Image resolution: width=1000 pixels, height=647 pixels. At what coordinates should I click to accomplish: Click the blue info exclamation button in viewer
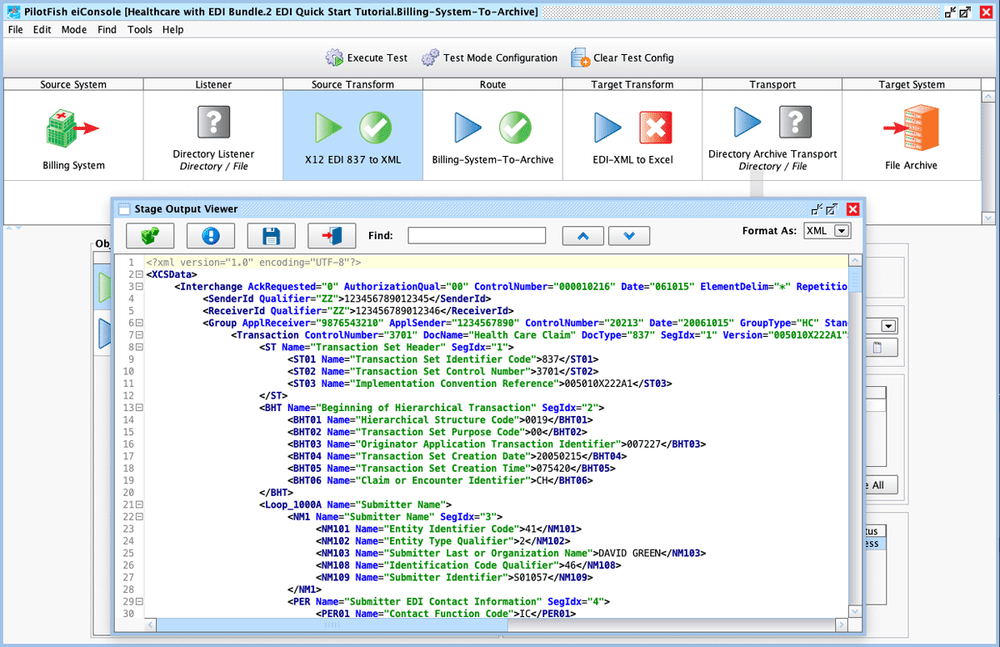210,236
